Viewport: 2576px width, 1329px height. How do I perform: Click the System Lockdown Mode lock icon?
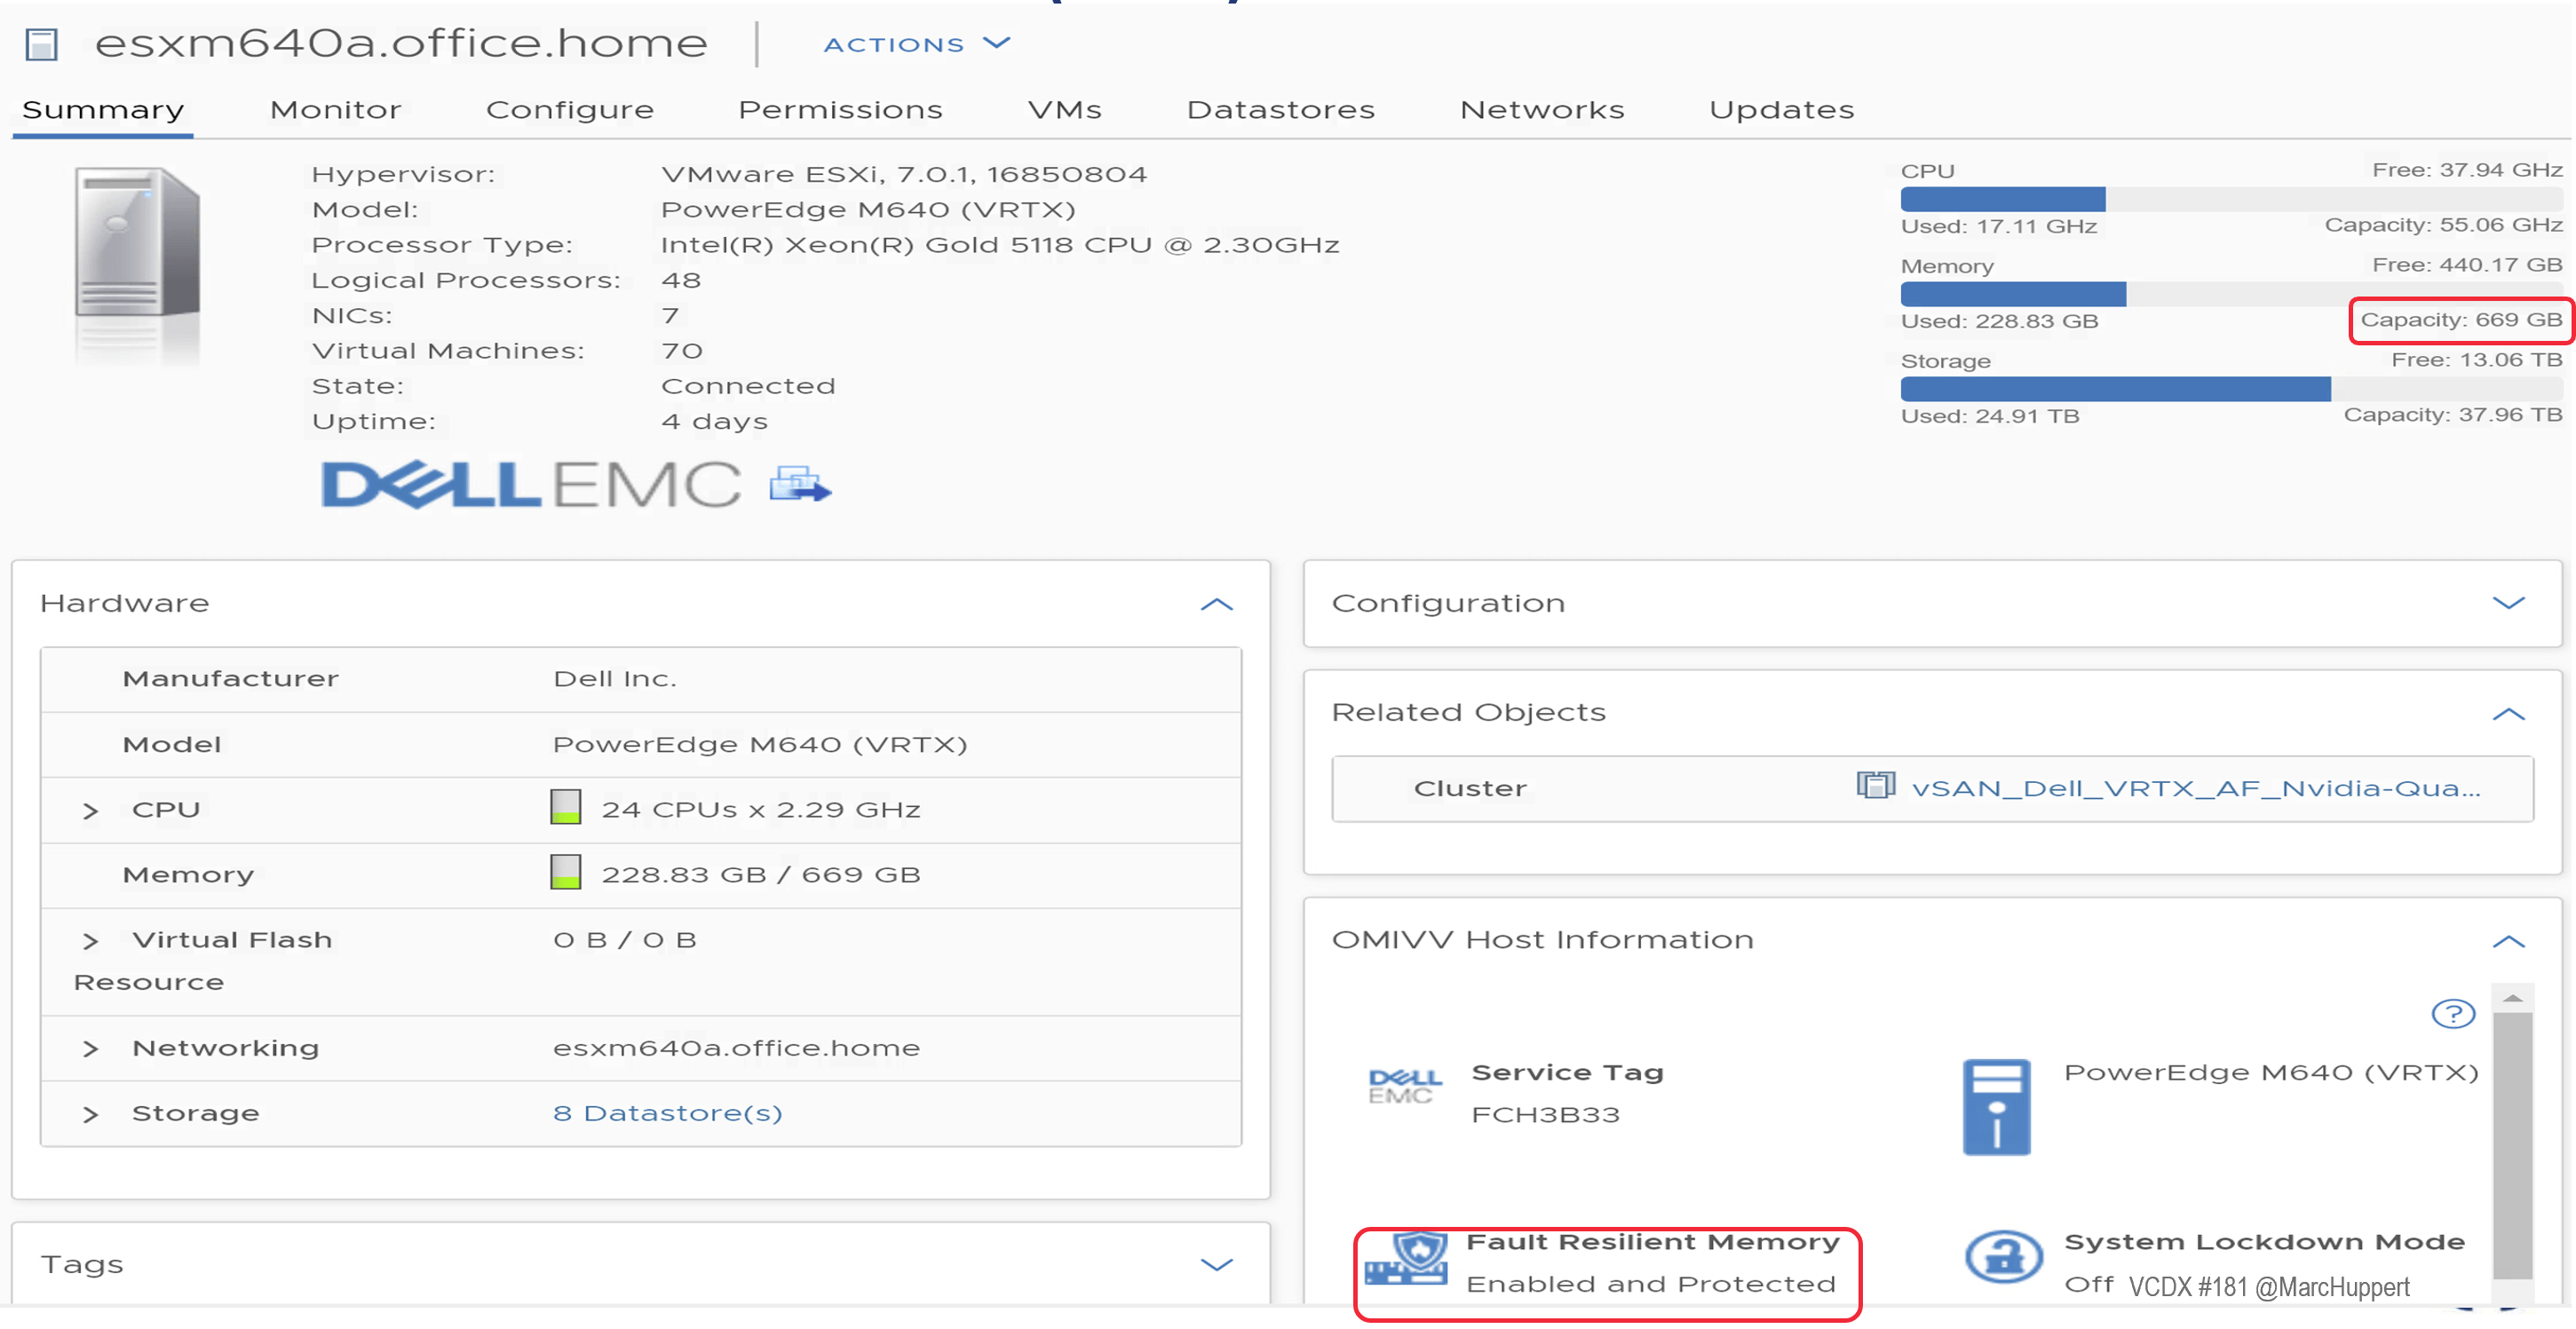coord(2002,1257)
